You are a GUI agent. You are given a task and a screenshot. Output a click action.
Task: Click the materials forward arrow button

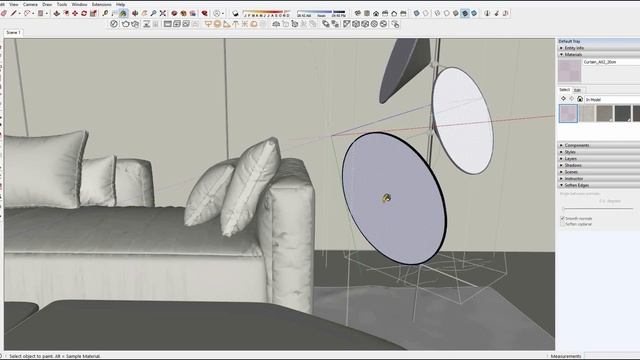coord(571,99)
